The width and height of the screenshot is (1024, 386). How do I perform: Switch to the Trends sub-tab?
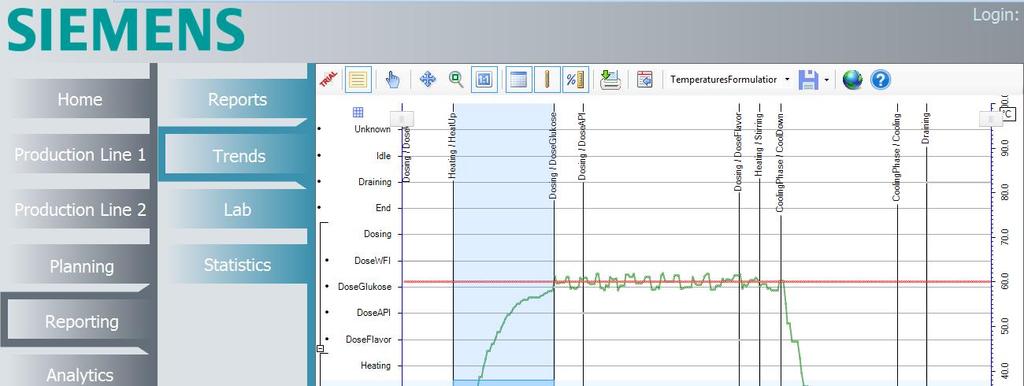point(239,156)
